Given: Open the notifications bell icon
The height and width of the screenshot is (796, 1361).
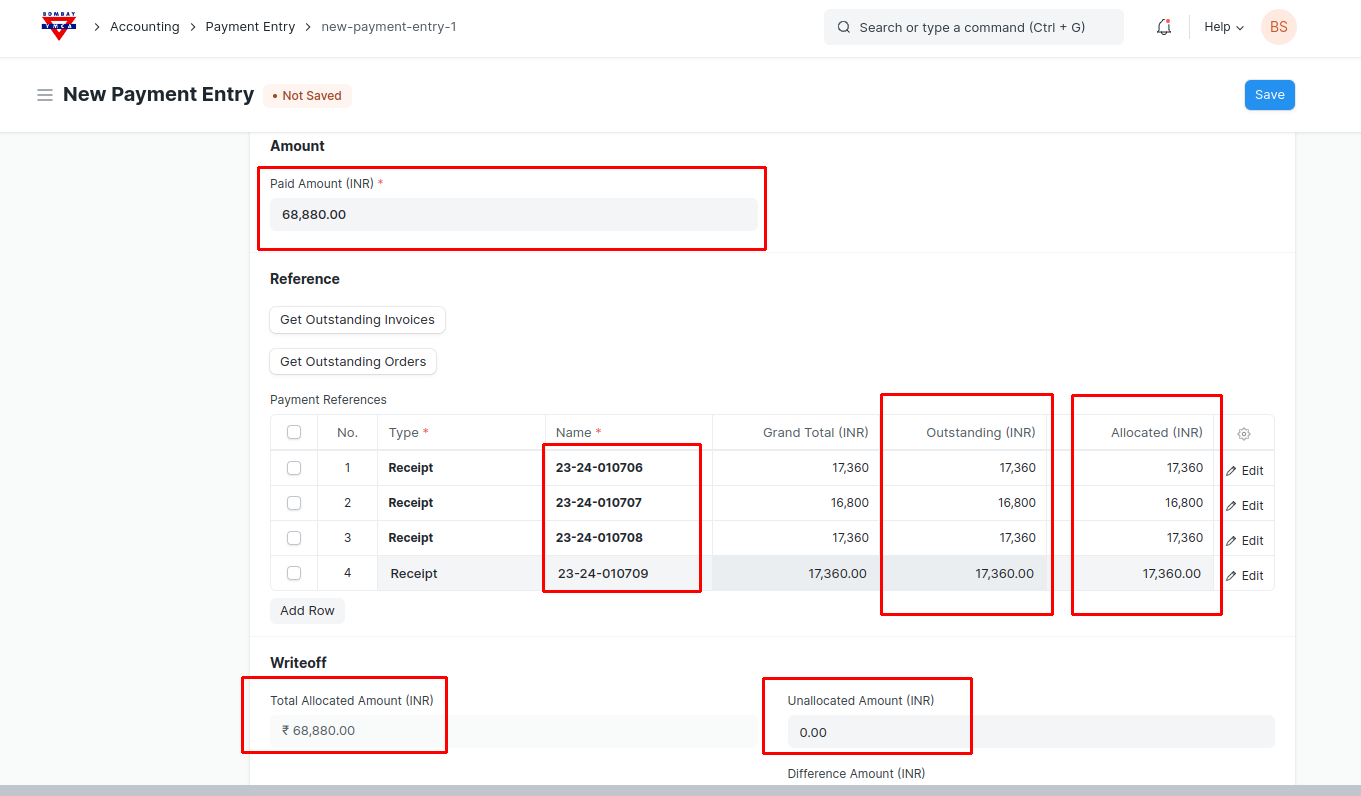Looking at the screenshot, I should coord(1163,27).
